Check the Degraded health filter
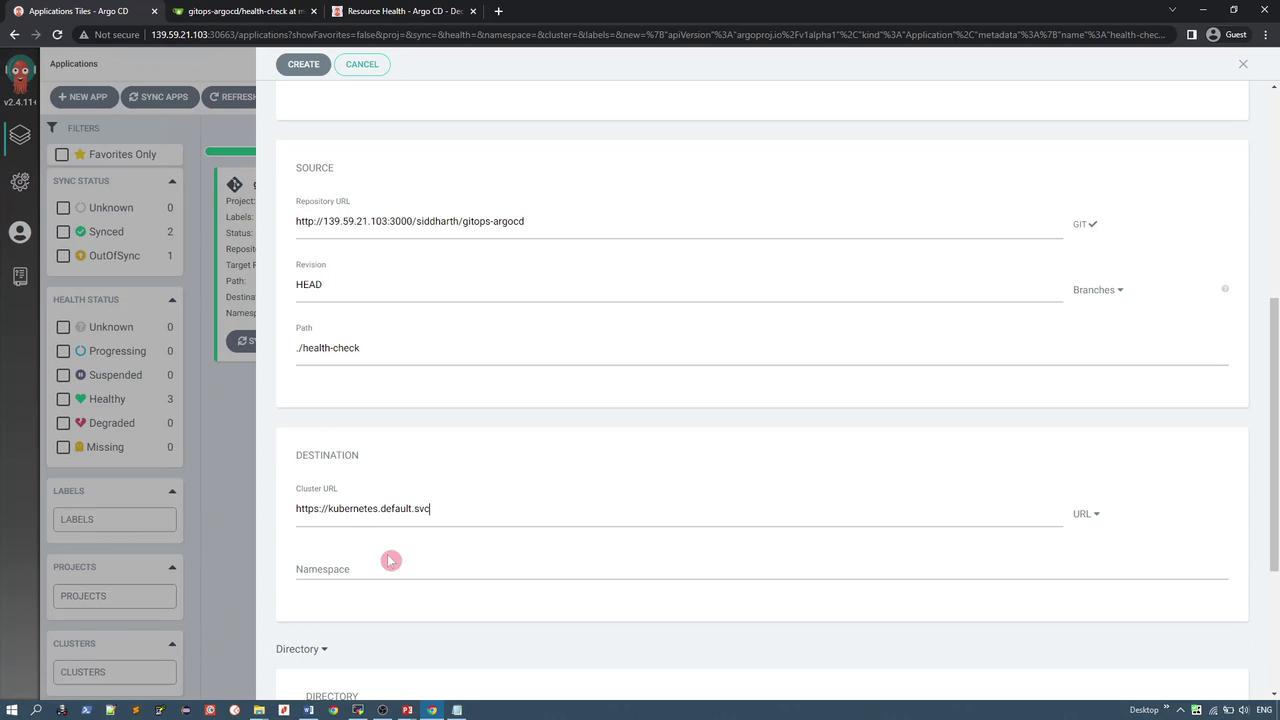1280x720 pixels. click(x=63, y=423)
